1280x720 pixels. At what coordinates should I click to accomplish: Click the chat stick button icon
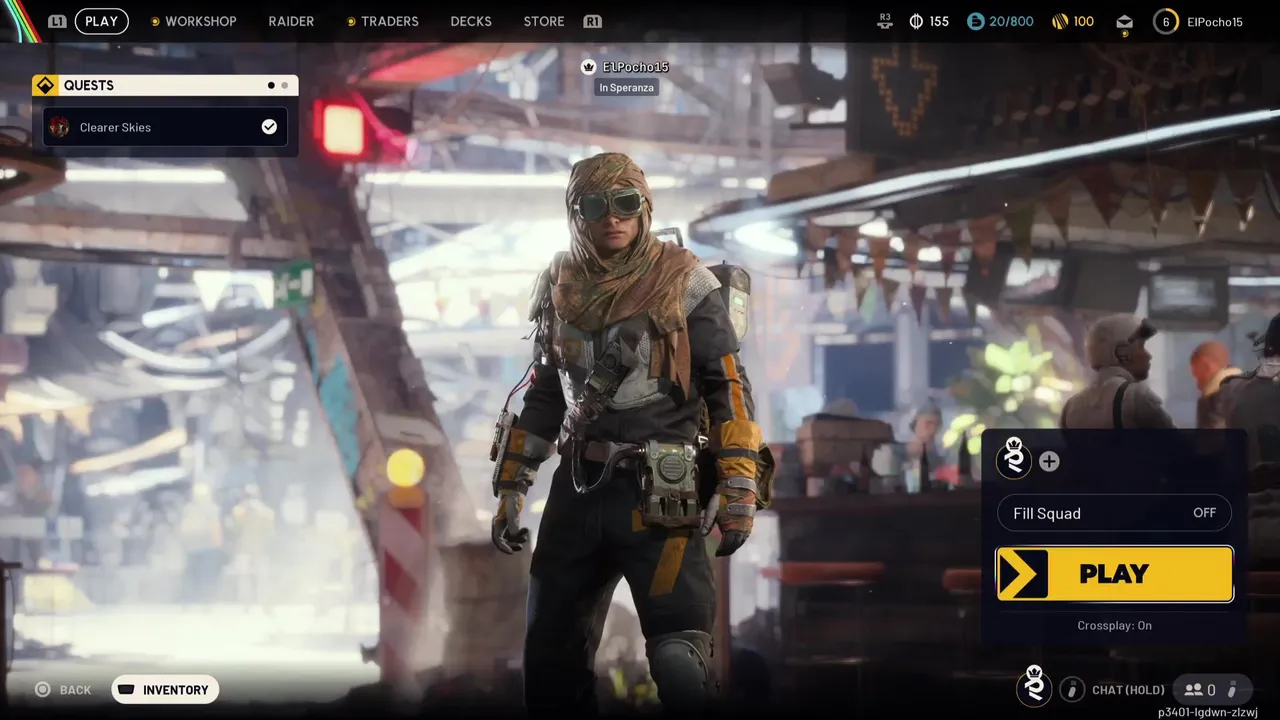pos(1071,689)
